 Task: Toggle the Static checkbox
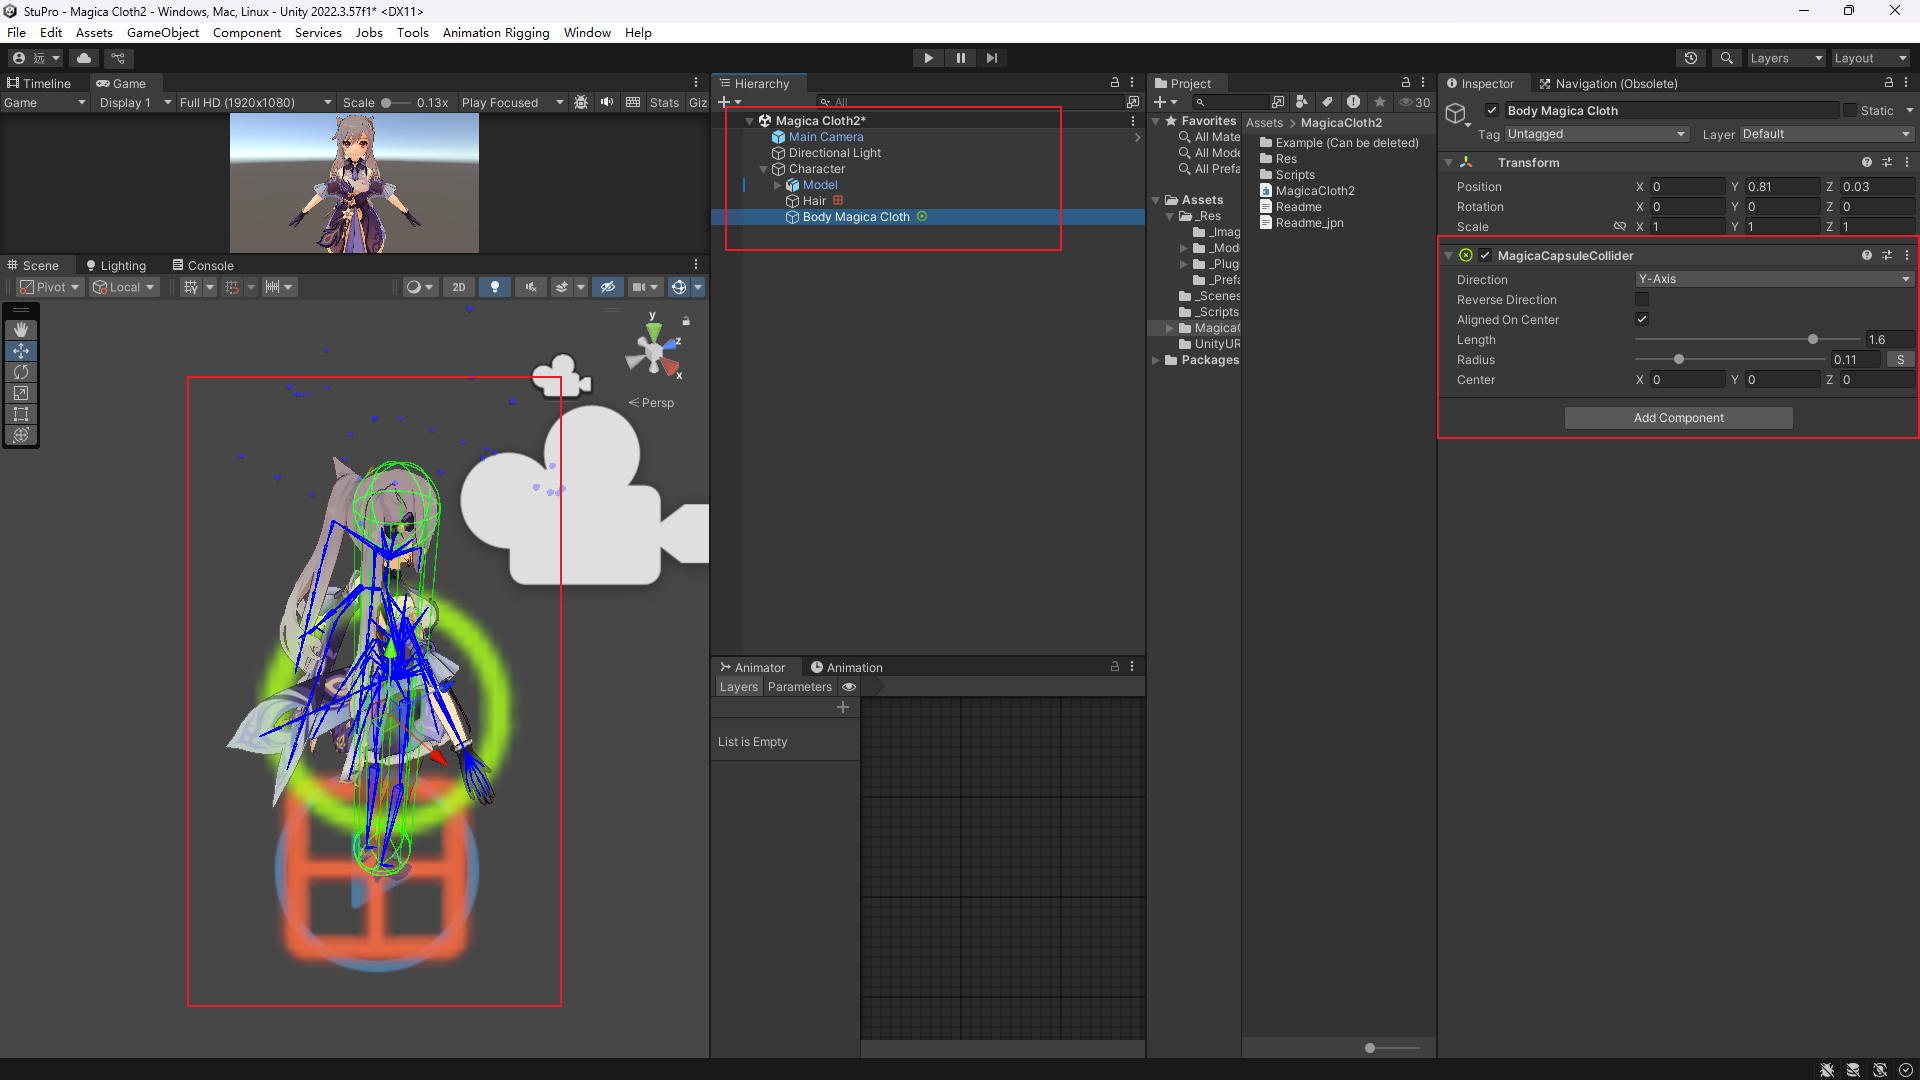[1850, 110]
